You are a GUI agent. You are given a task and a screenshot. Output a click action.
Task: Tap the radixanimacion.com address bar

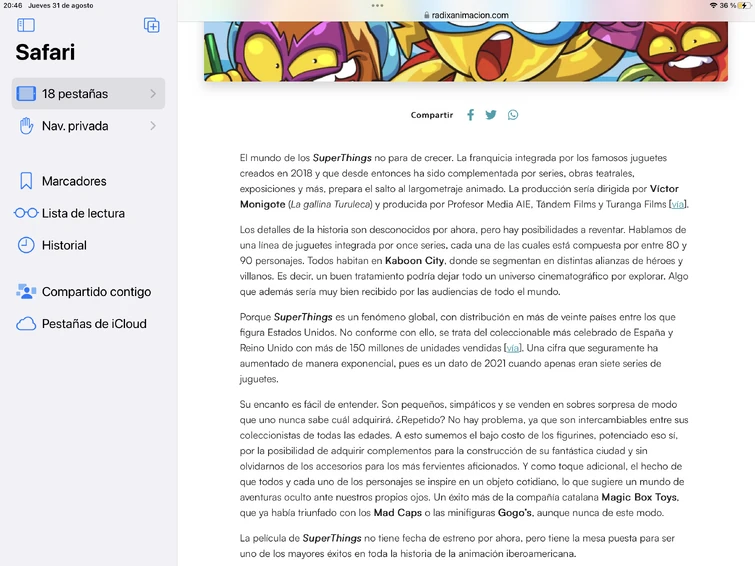point(466,15)
